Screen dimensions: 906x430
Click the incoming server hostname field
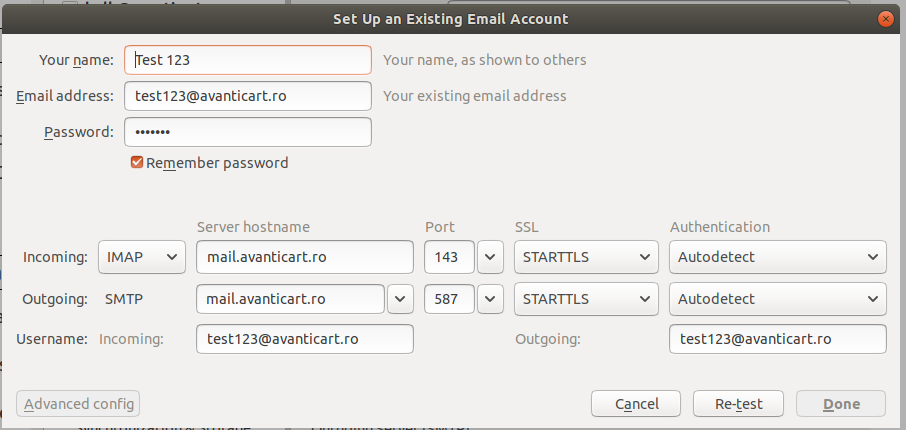tap(305, 257)
